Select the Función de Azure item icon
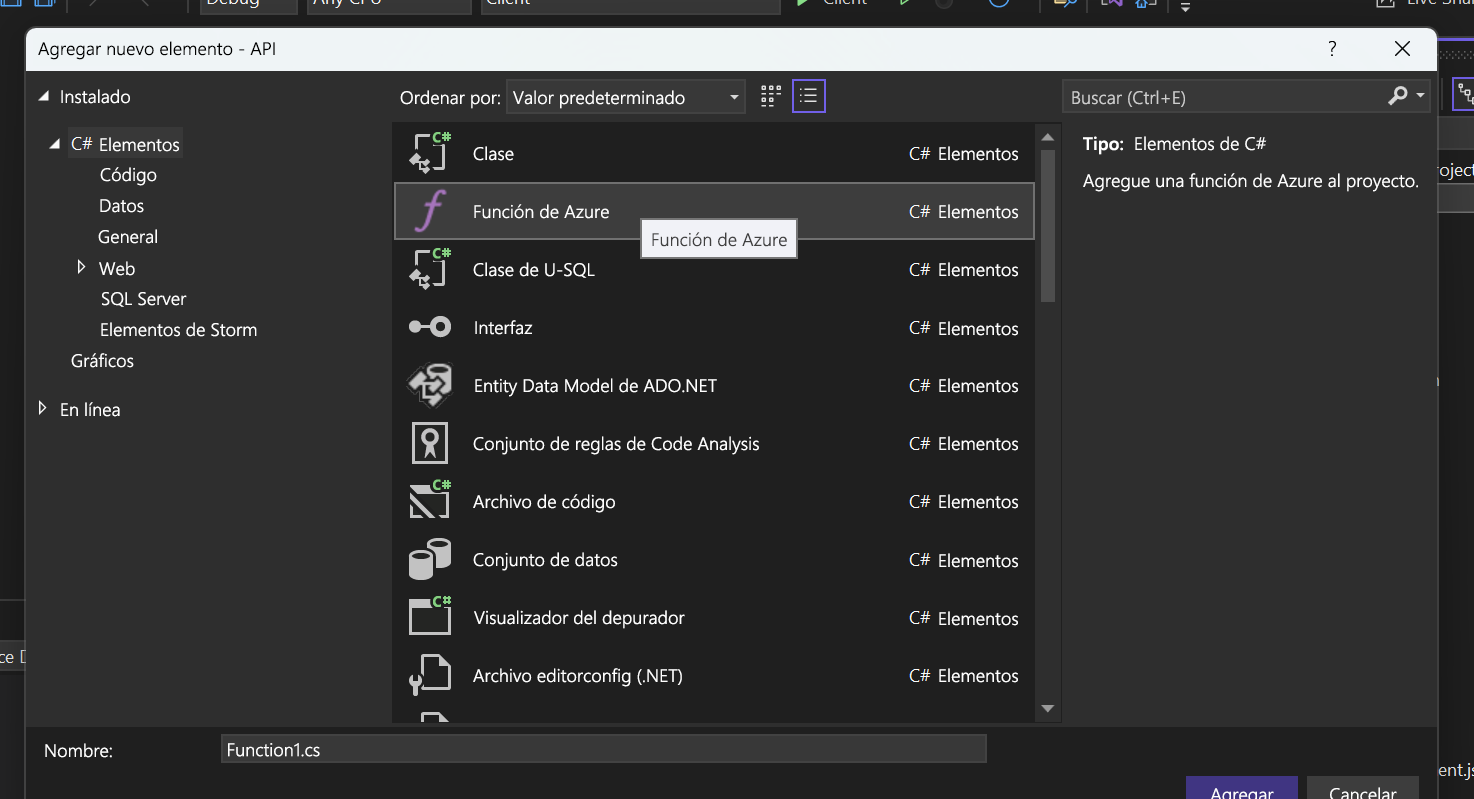Image resolution: width=1474 pixels, height=799 pixels. (429, 210)
